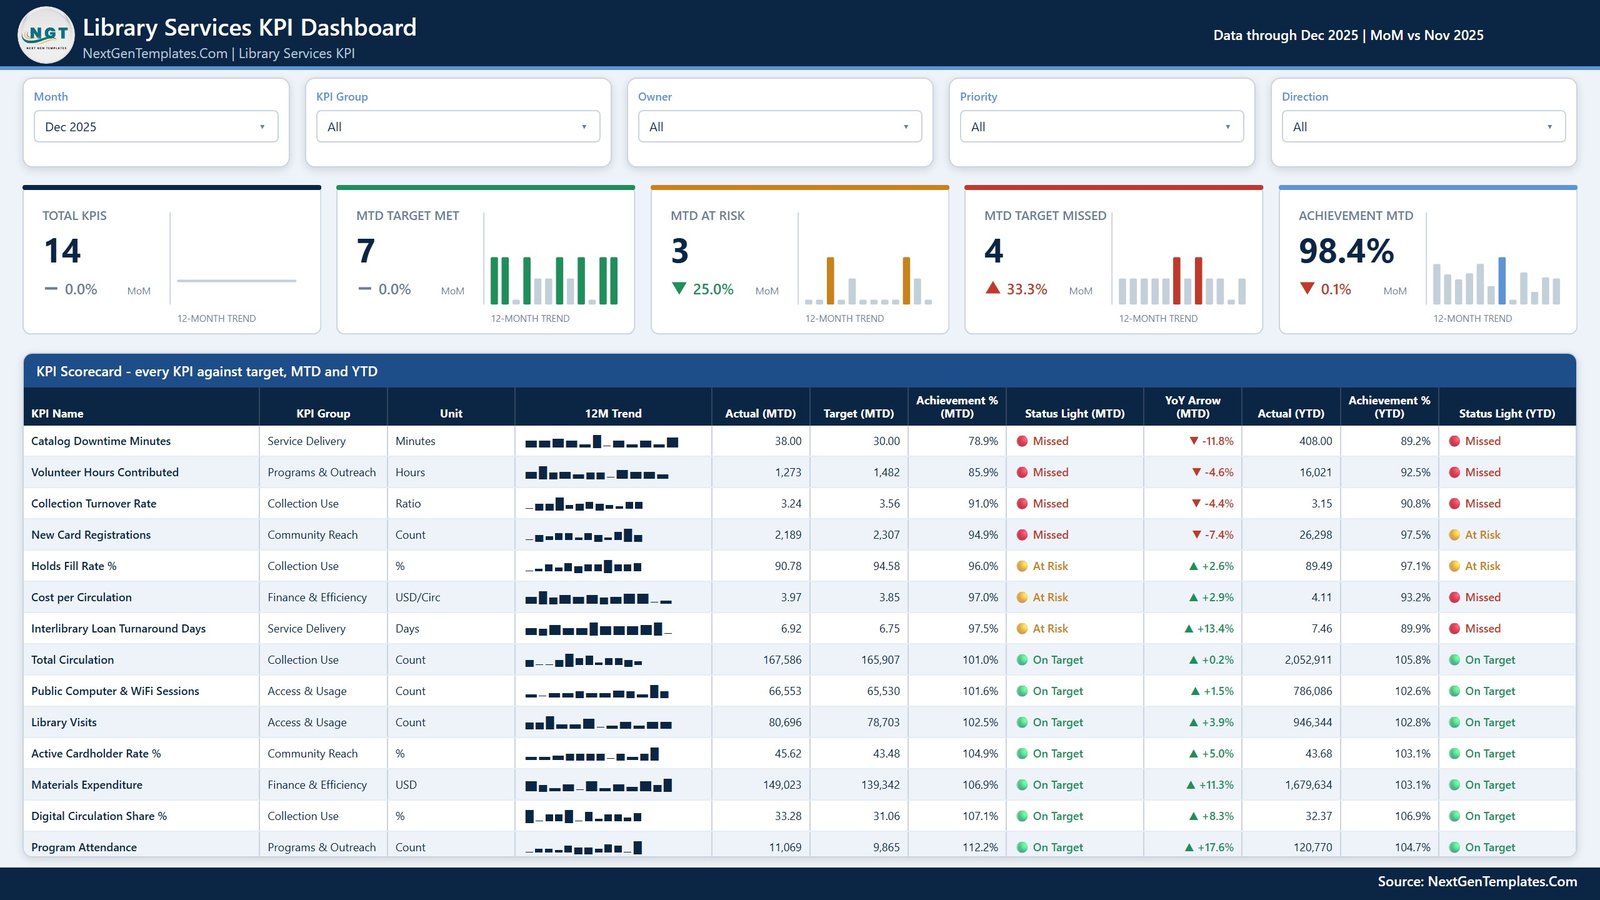Click the YoY Arrow (MTD) column header
Viewport: 1600px width, 900px height.
(x=1193, y=407)
